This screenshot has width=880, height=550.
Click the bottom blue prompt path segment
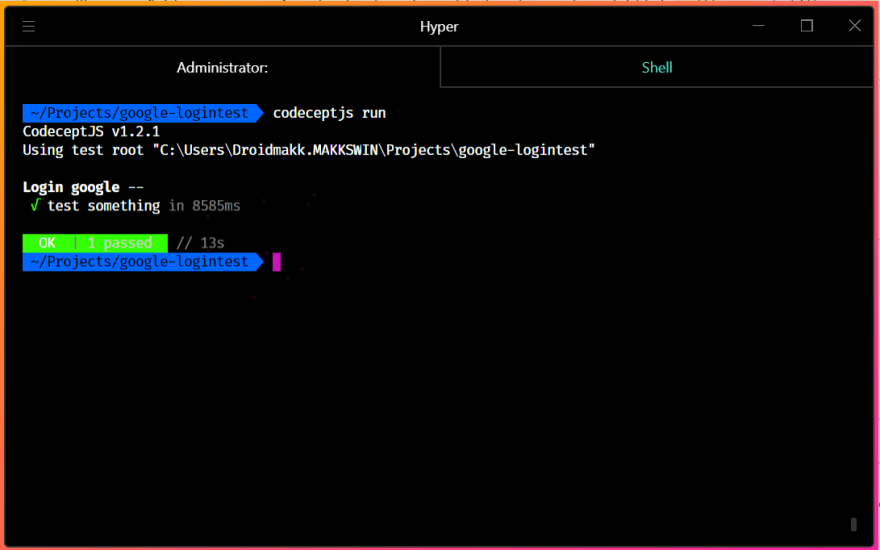click(143, 262)
